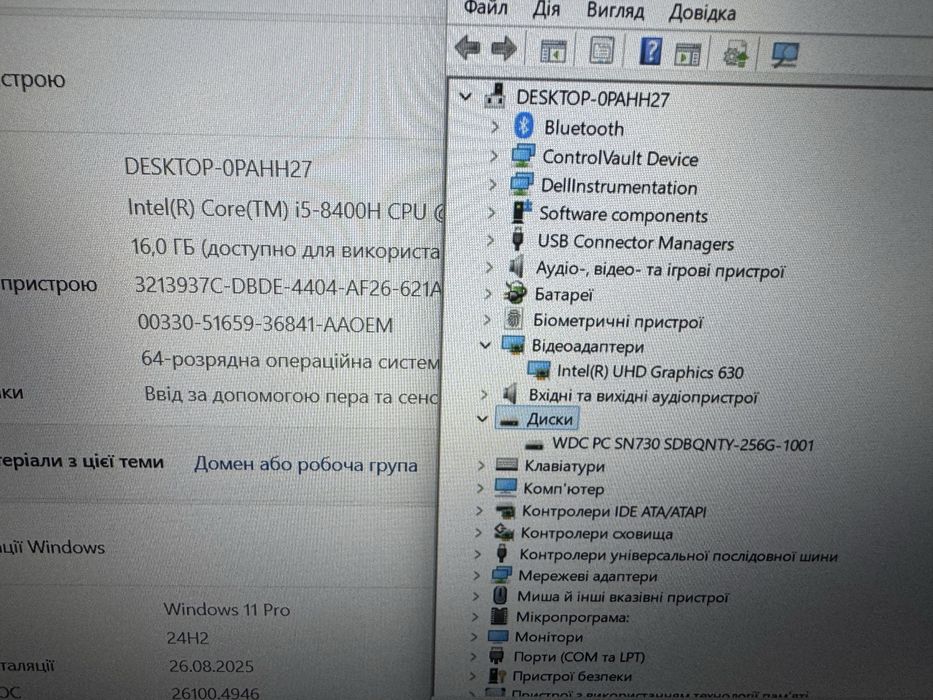Screen dimensions: 933x700
Task: Open the Вигляд menu
Action: click(615, 11)
